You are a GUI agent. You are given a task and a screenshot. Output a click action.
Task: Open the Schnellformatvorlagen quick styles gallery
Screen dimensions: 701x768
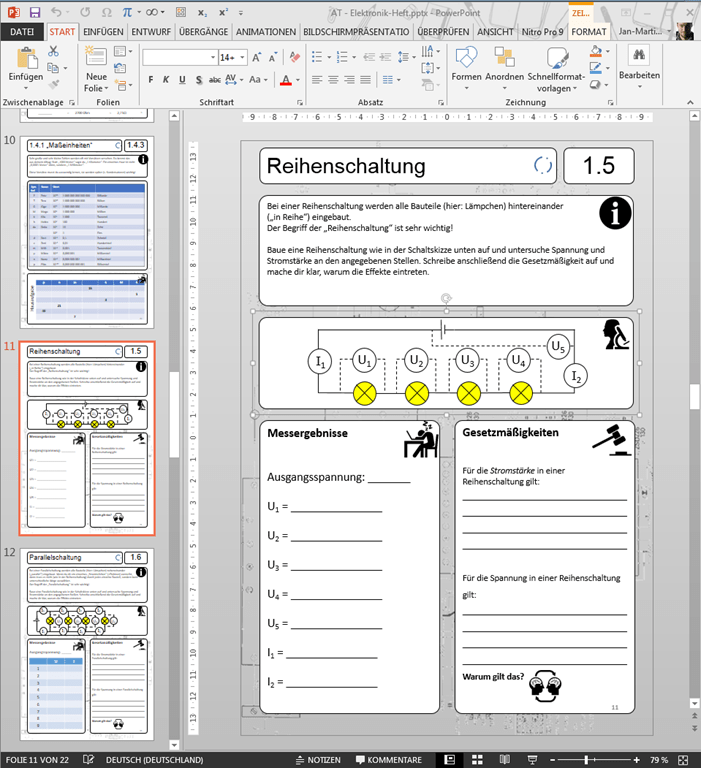(556, 69)
